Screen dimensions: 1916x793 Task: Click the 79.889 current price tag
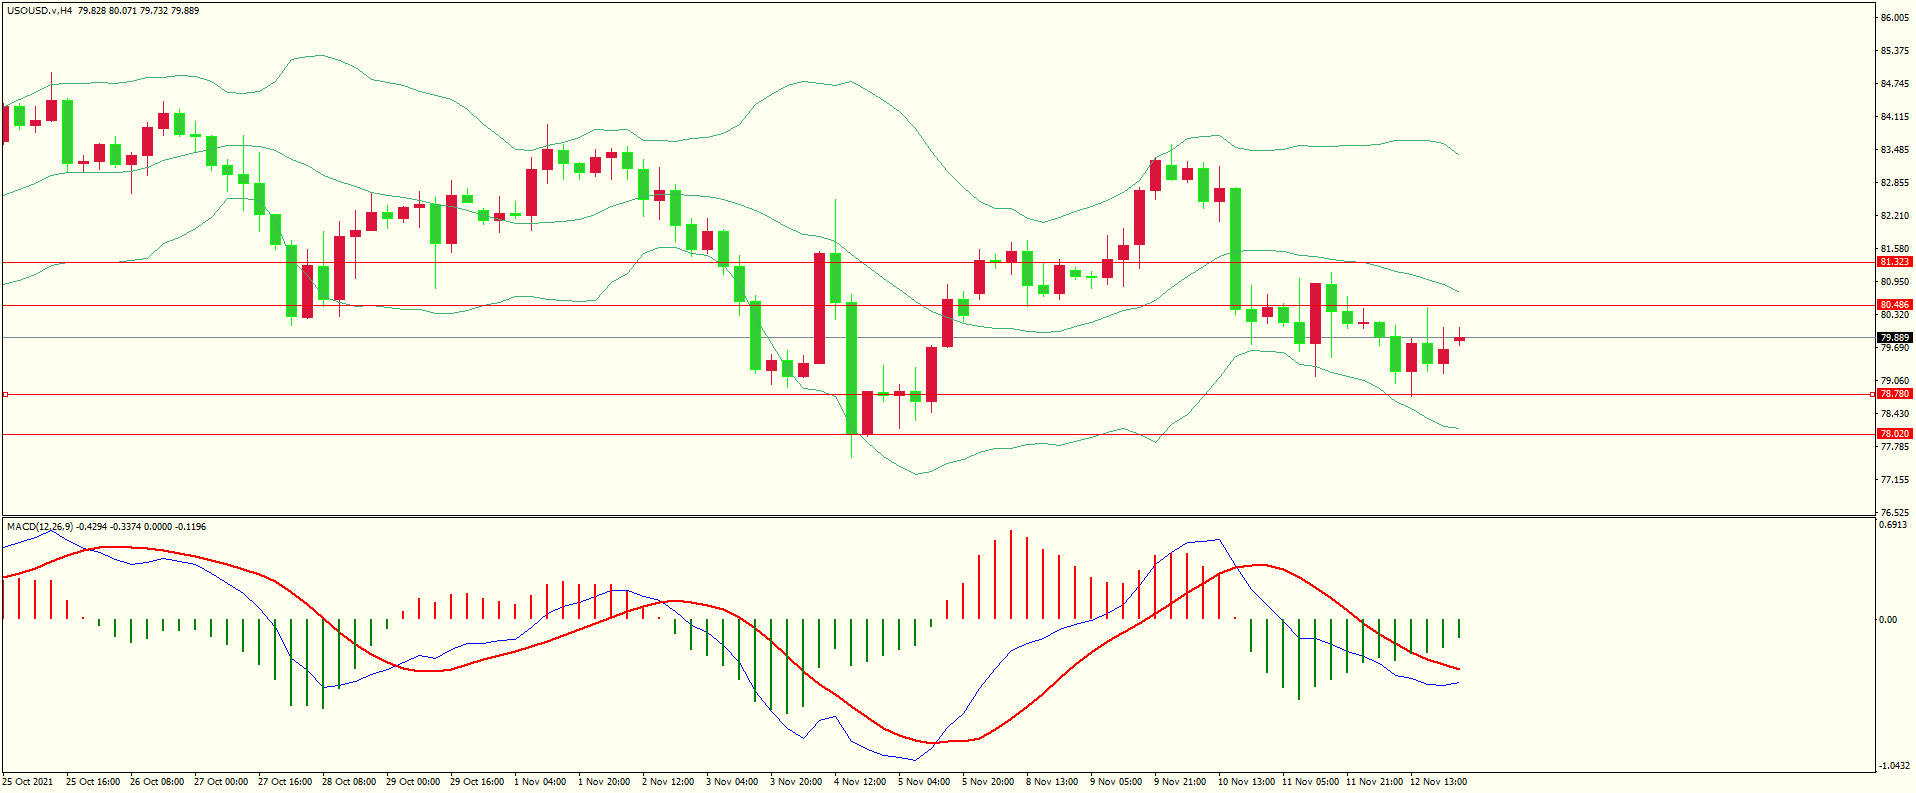(x=1894, y=338)
